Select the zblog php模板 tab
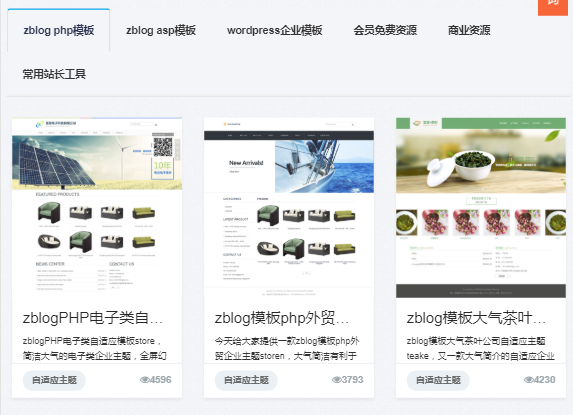Screen dimensions: 573x415 click(58, 30)
